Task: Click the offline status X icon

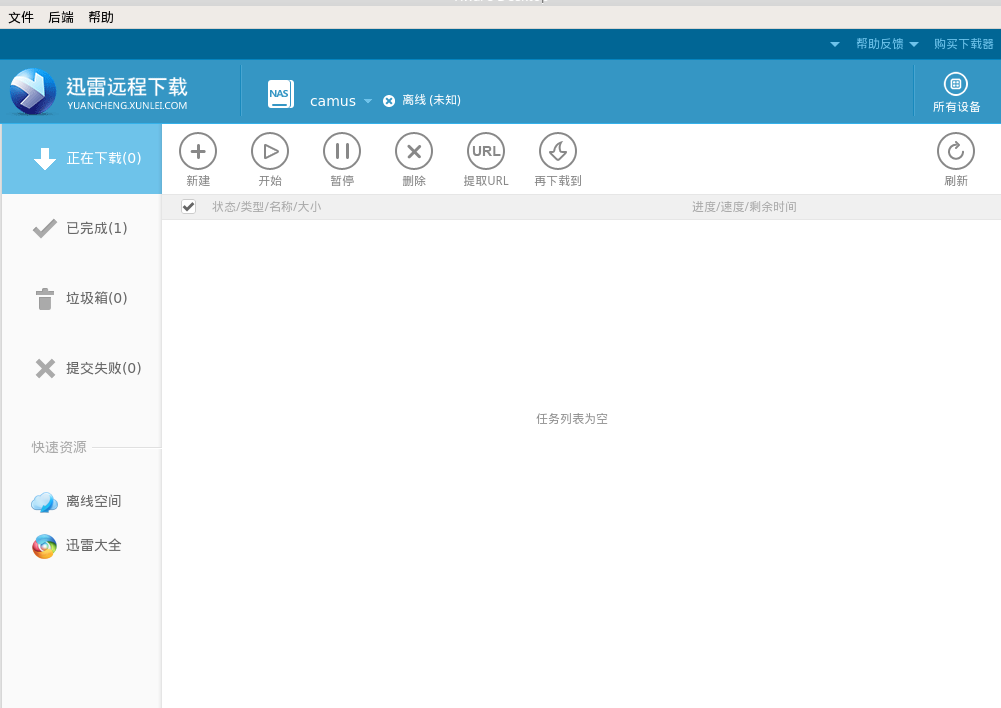Action: (x=389, y=101)
